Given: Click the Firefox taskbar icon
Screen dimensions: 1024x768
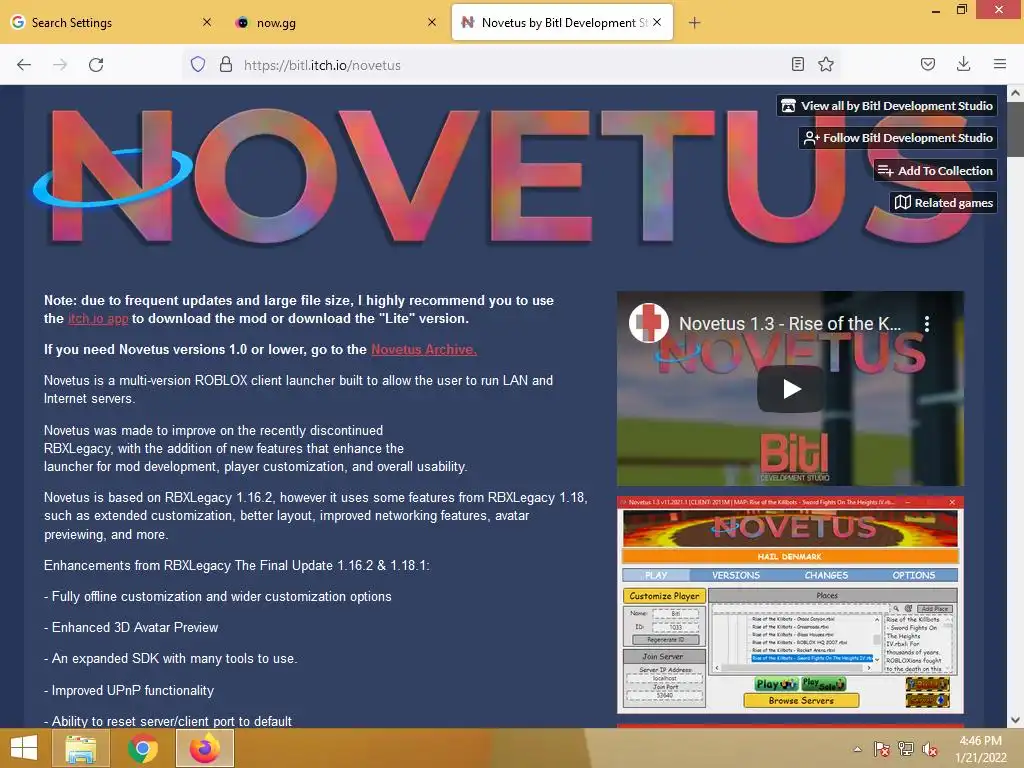Looking at the screenshot, I should (205, 748).
